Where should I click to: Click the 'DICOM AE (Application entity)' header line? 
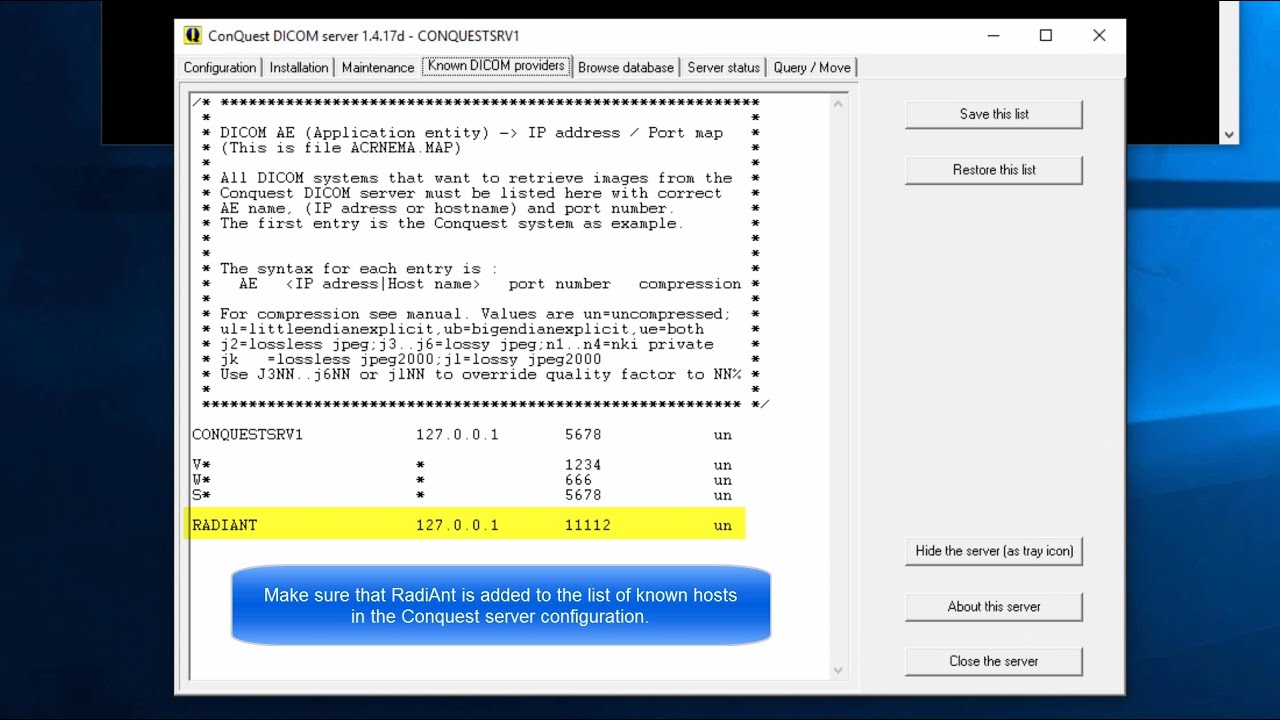coord(471,133)
